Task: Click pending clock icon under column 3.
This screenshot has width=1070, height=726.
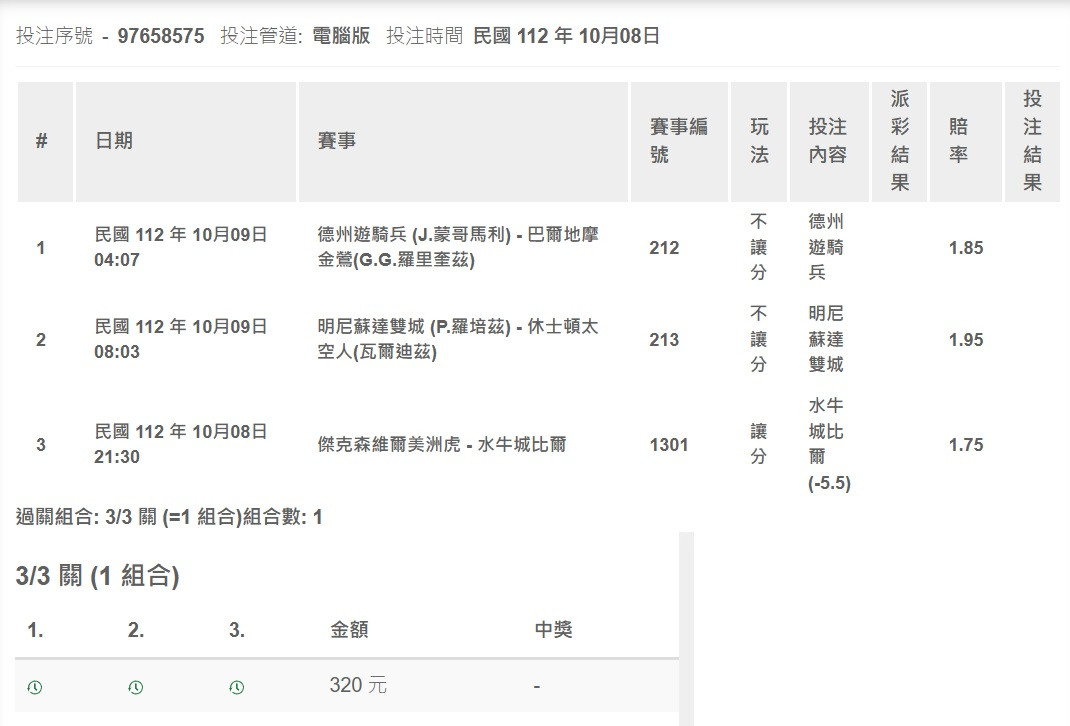Action: tap(237, 687)
